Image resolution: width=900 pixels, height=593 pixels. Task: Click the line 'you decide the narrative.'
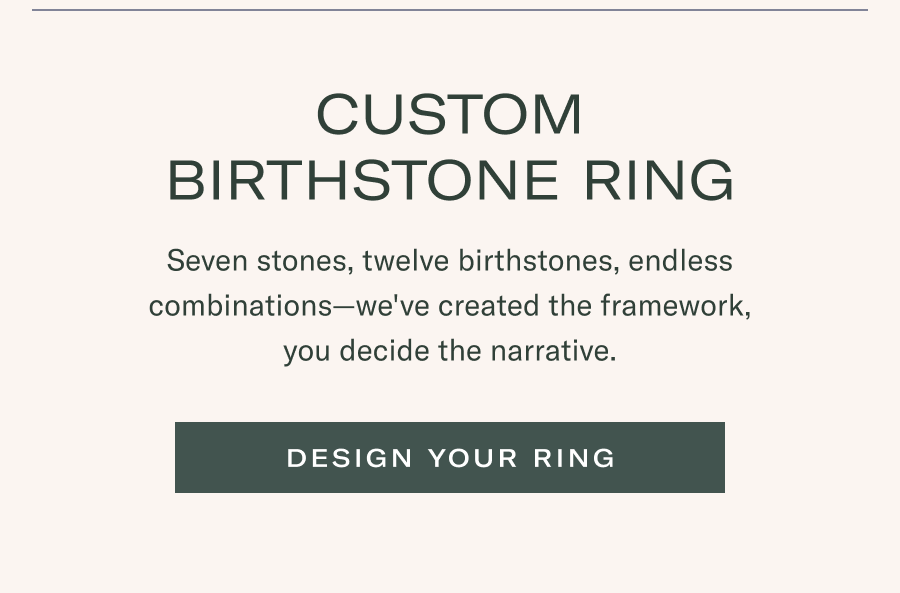(449, 351)
